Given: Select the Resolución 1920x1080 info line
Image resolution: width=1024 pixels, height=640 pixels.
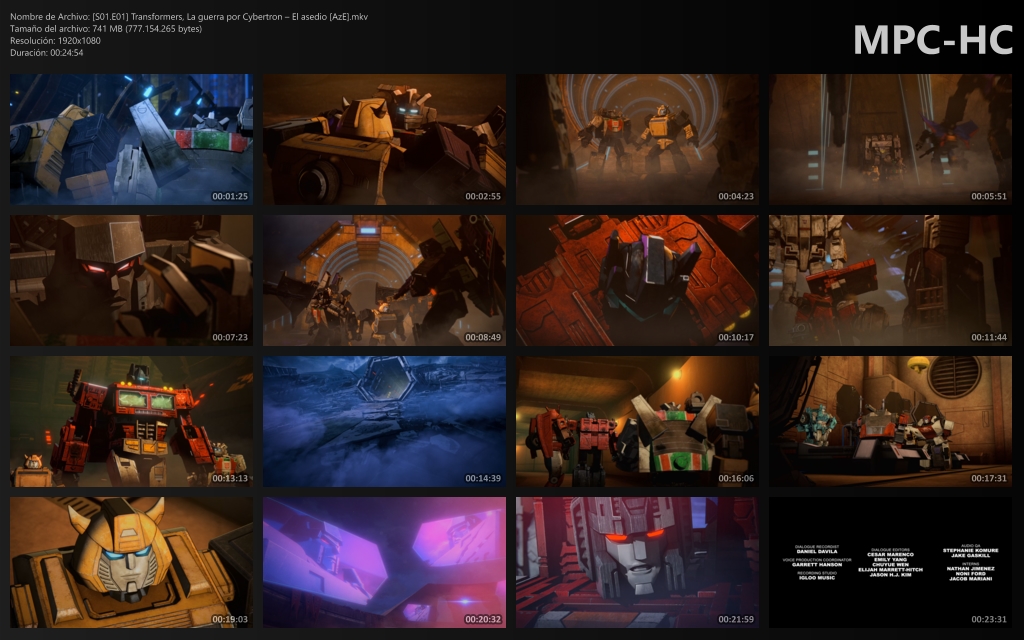Looking at the screenshot, I should pyautogui.click(x=59, y=40).
